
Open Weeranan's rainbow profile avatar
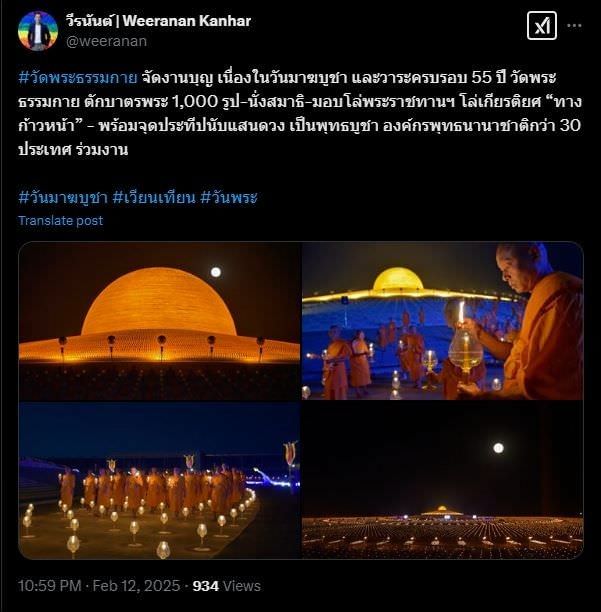click(x=38, y=31)
